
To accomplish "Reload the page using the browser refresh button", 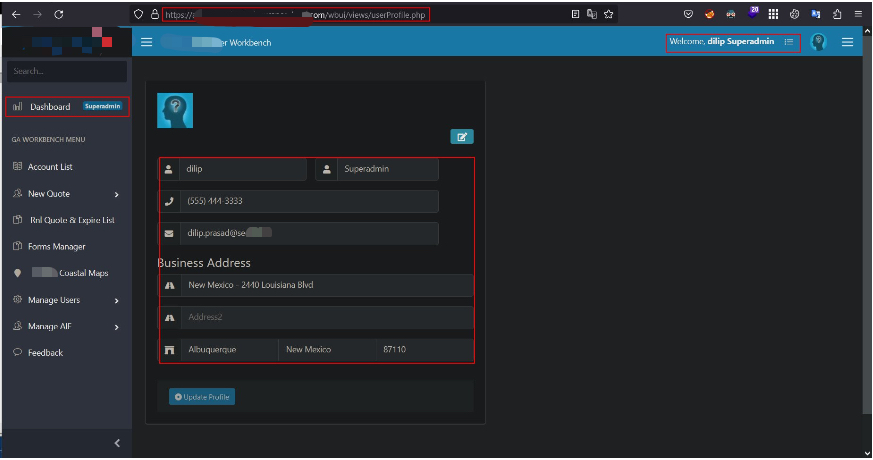I will click(59, 15).
